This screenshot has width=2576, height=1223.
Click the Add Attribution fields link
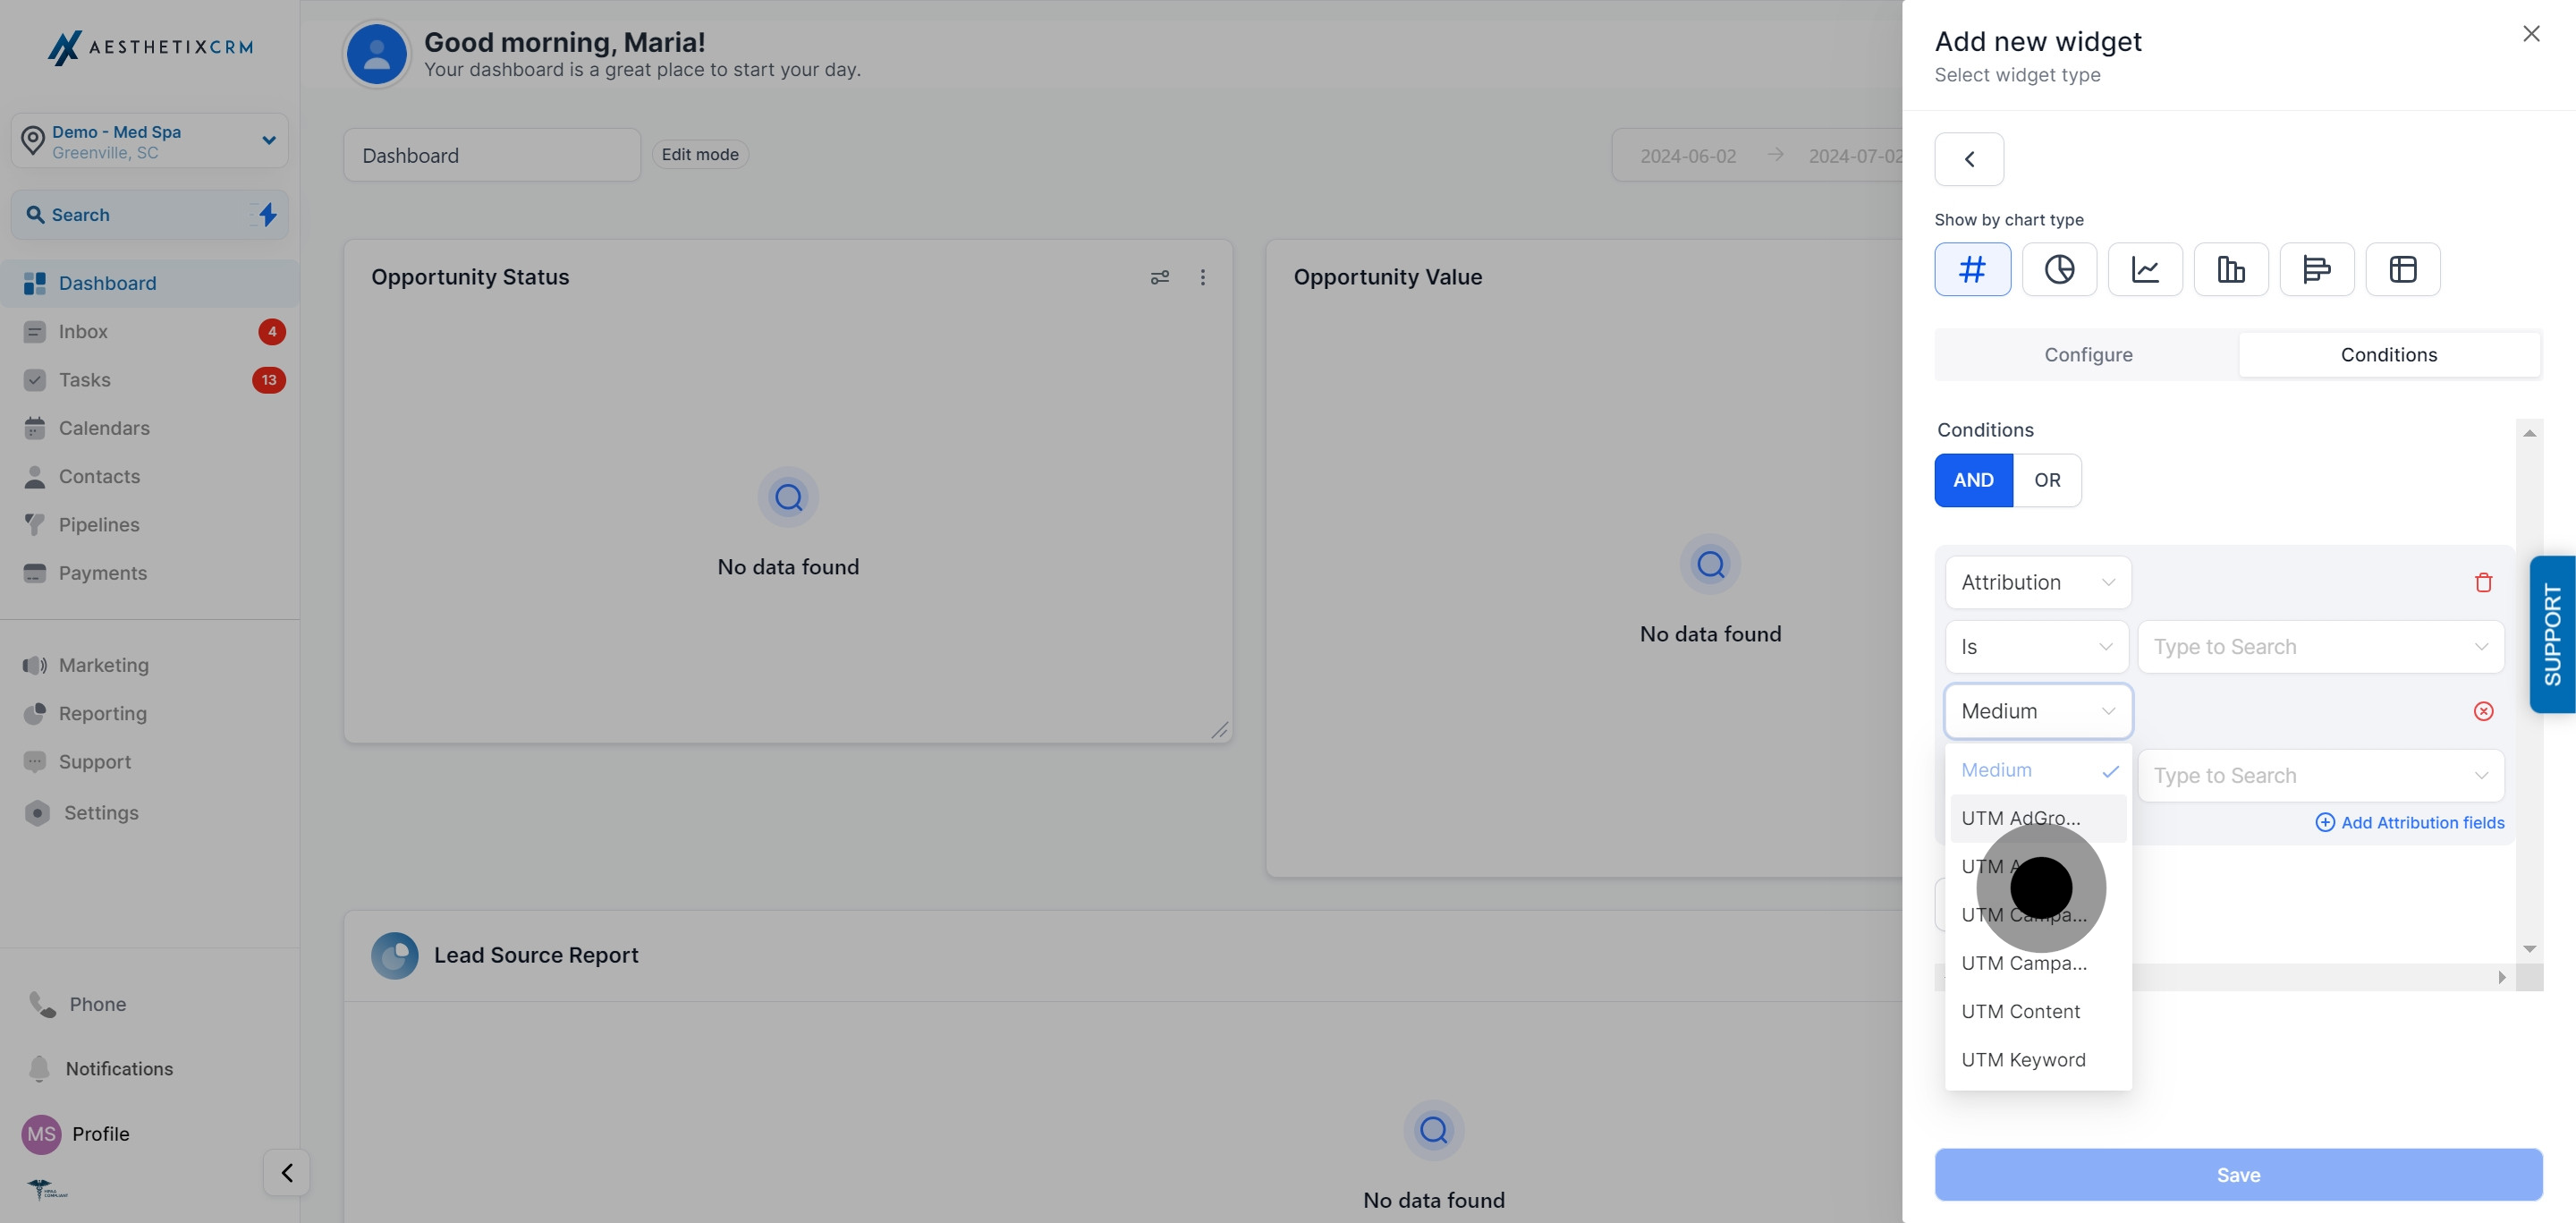[x=2410, y=822]
